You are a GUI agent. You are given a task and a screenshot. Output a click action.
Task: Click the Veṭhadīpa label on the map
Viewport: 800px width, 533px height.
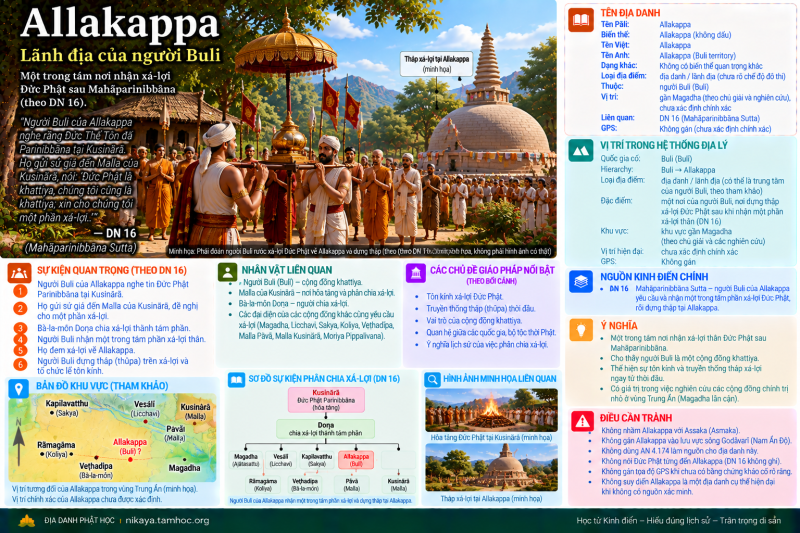[x=96, y=470]
